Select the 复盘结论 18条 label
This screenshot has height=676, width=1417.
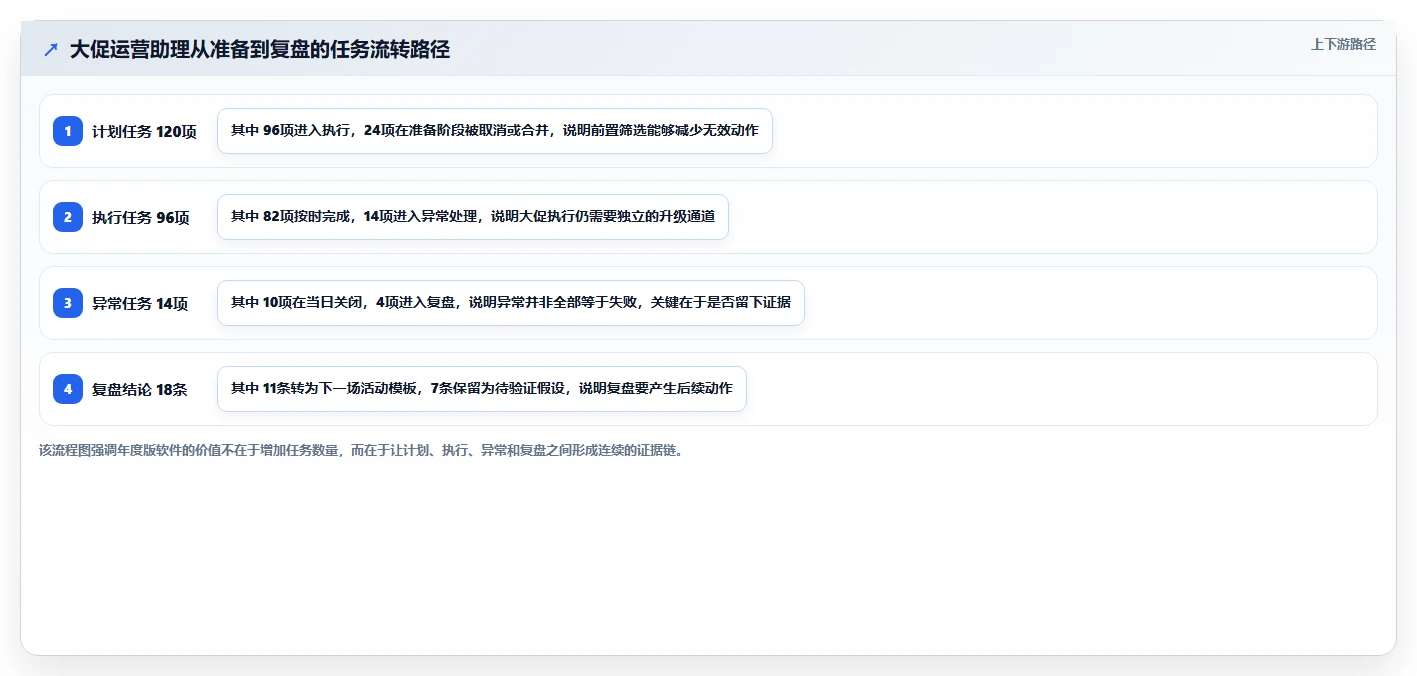point(140,389)
